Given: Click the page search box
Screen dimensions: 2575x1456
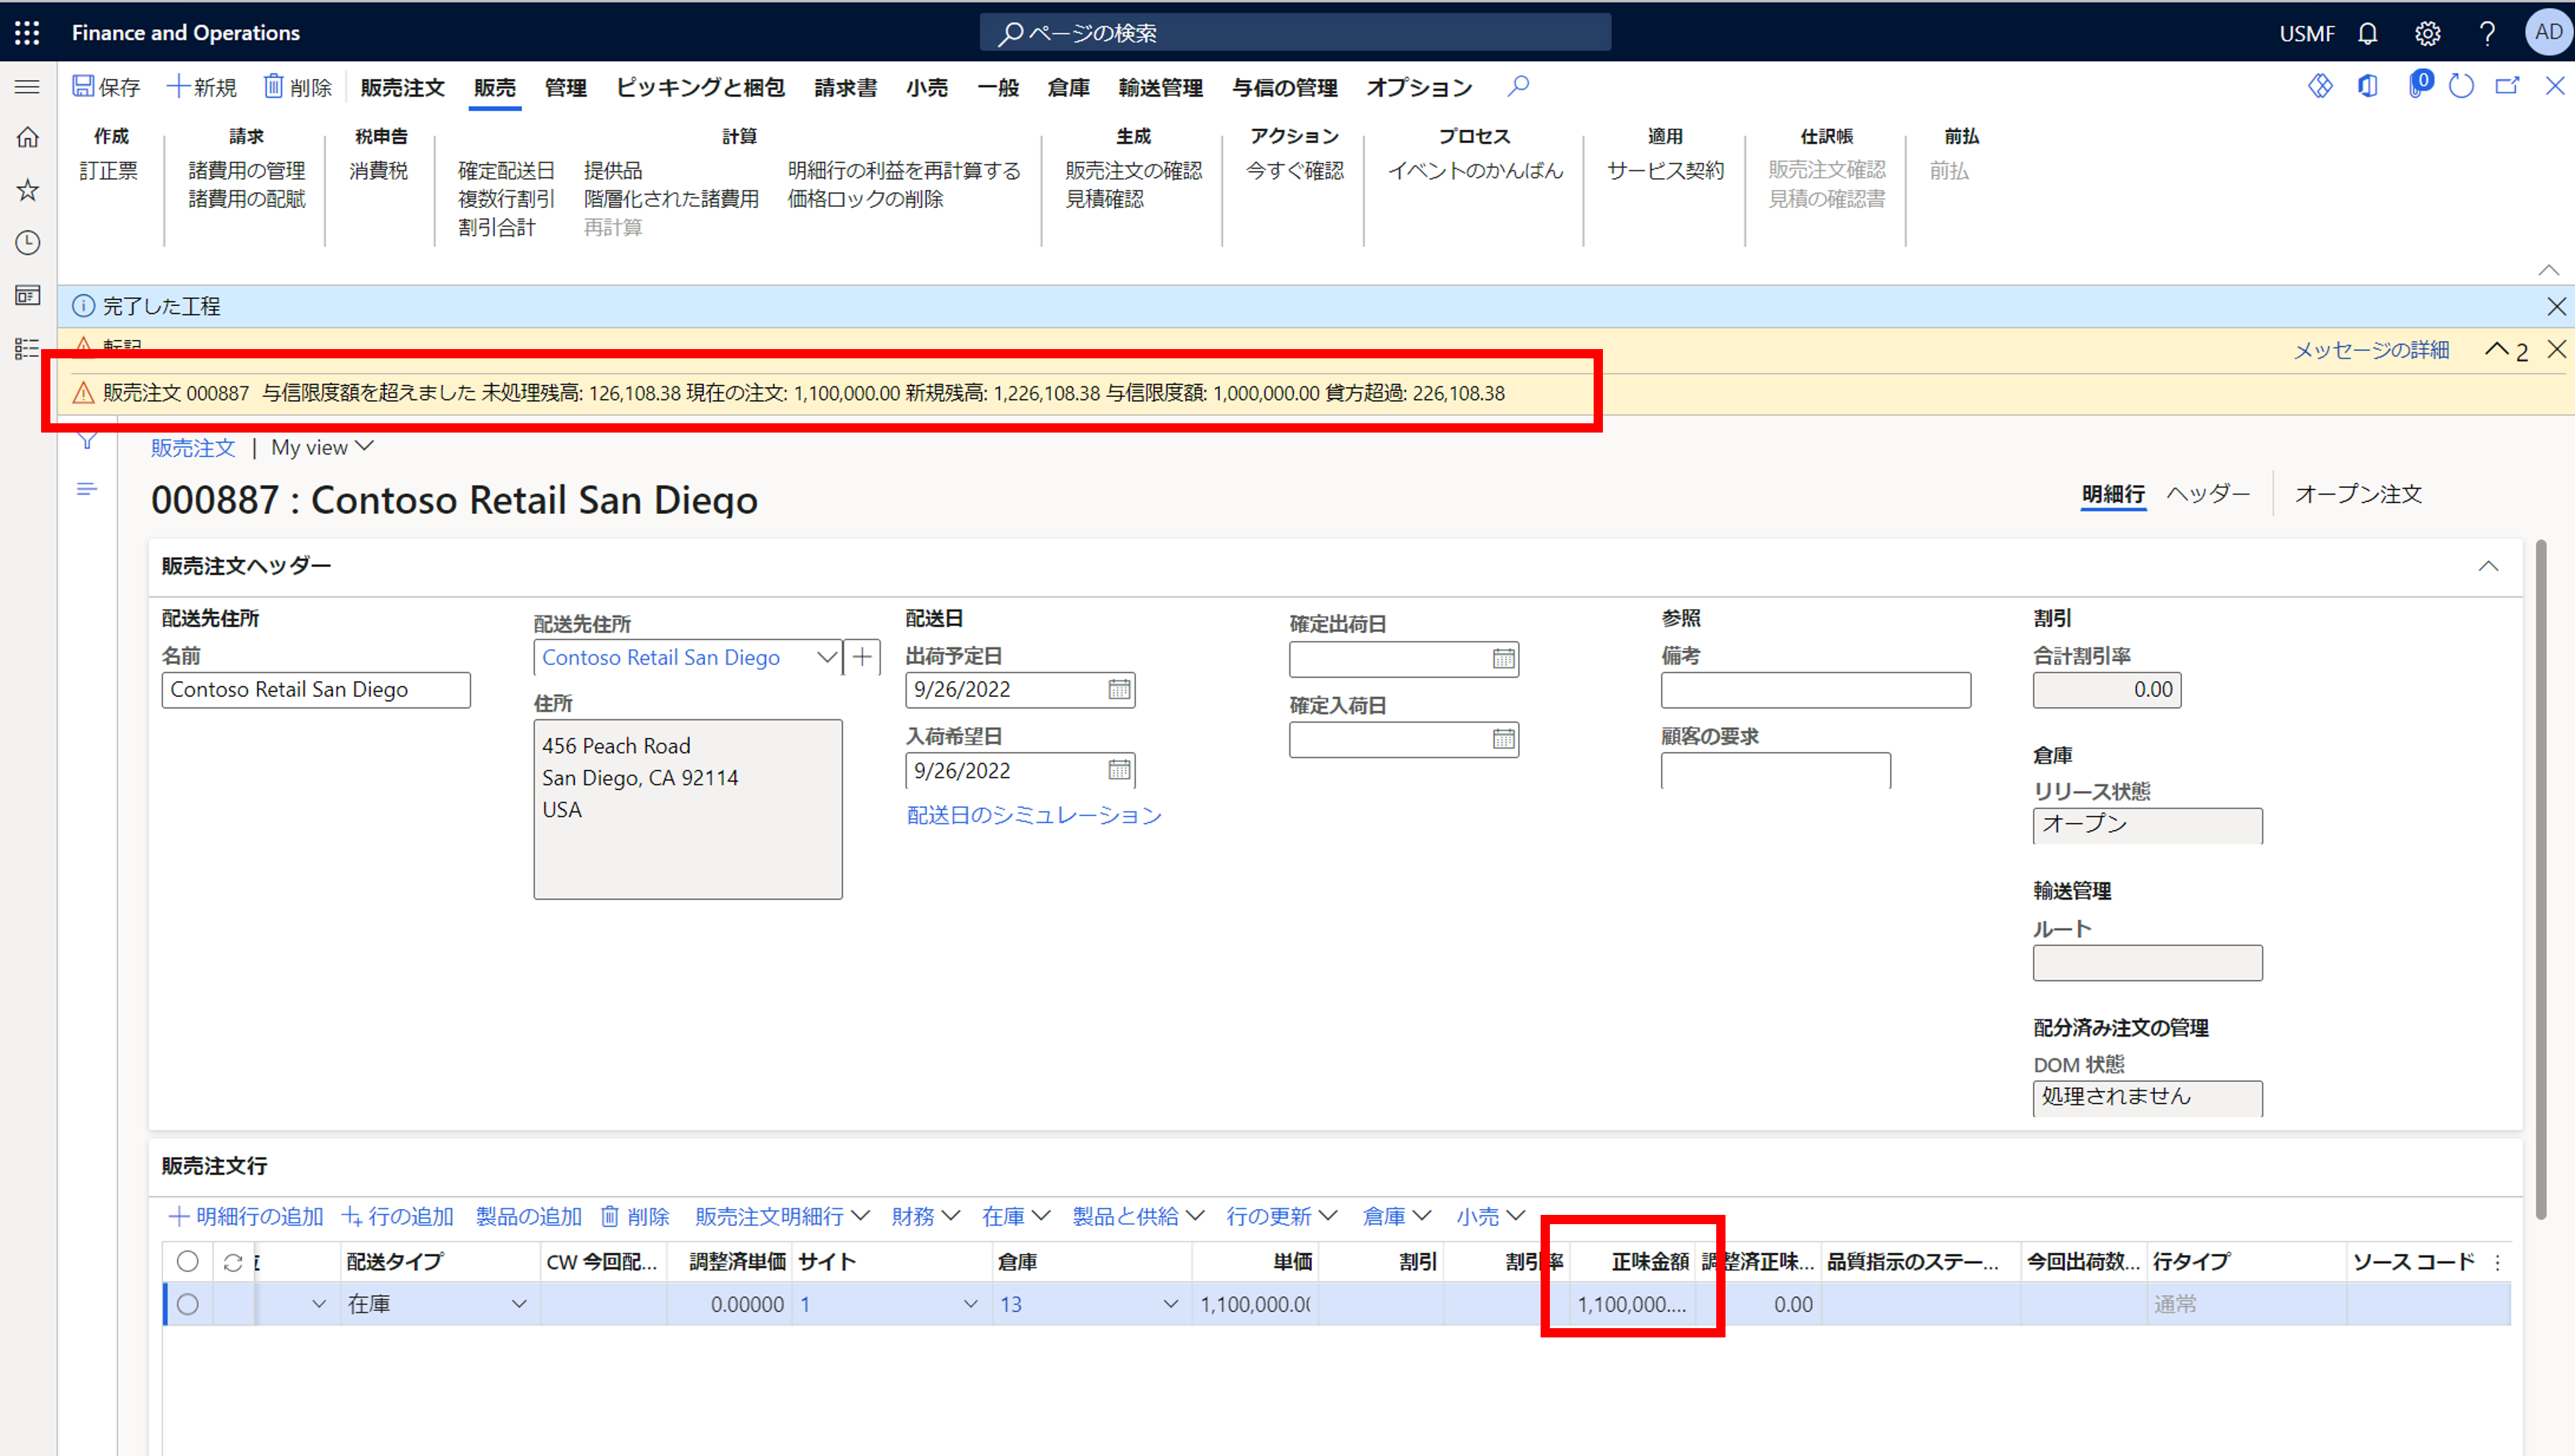Looking at the screenshot, I should [x=1295, y=33].
